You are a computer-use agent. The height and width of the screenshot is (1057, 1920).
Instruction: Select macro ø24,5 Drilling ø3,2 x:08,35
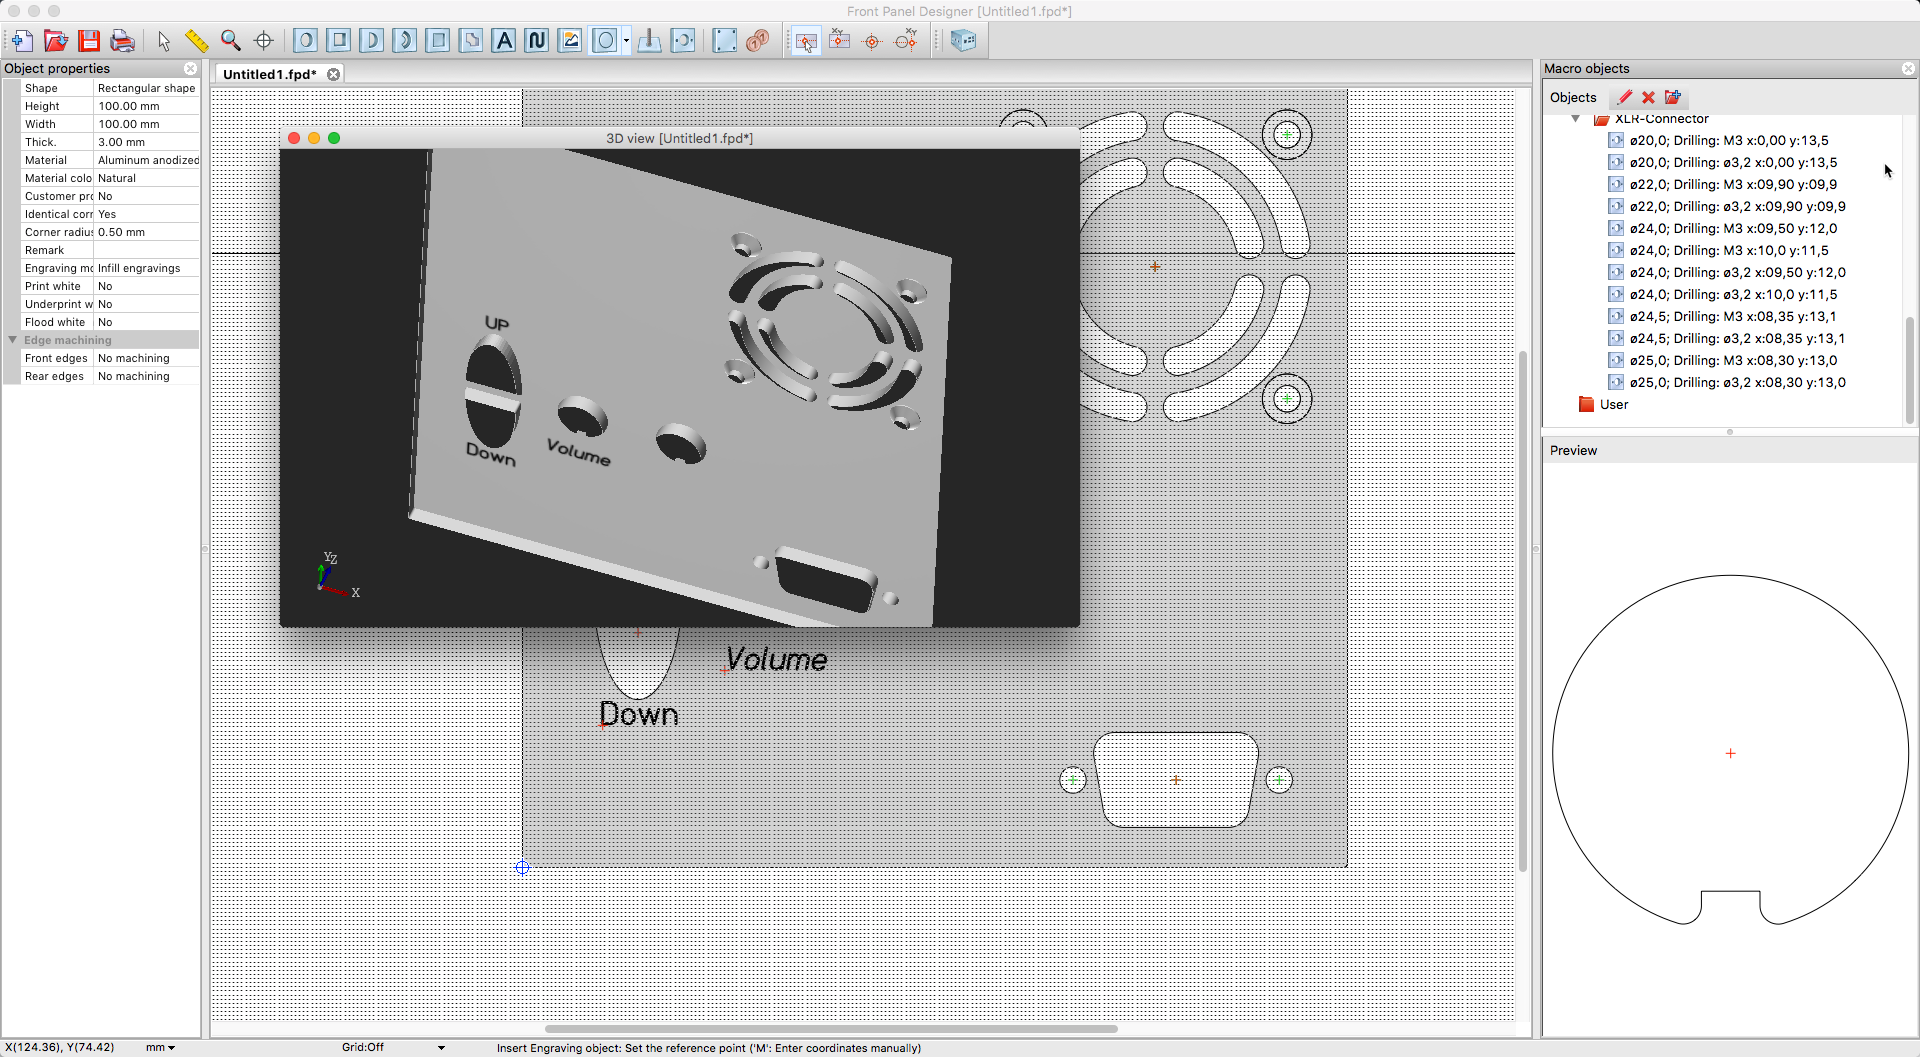click(1737, 339)
